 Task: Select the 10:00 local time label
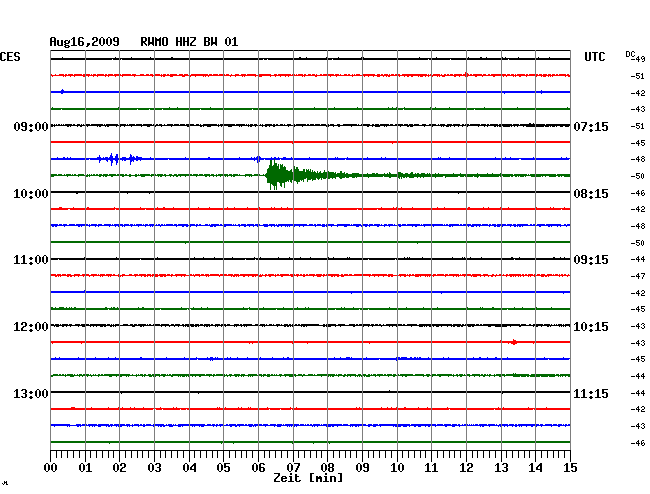(x=31, y=194)
